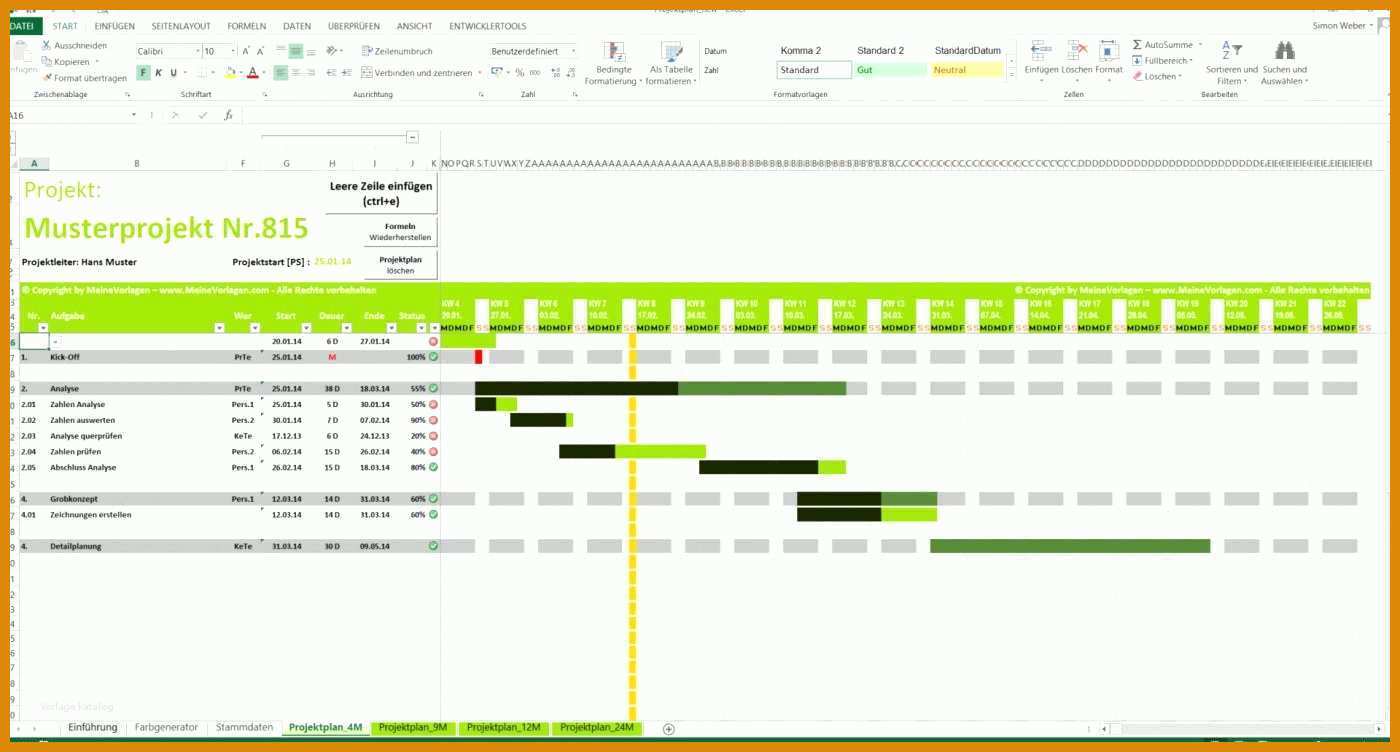
Task: Open Name Box A16 dropdown
Action: pyautogui.click(x=134, y=116)
